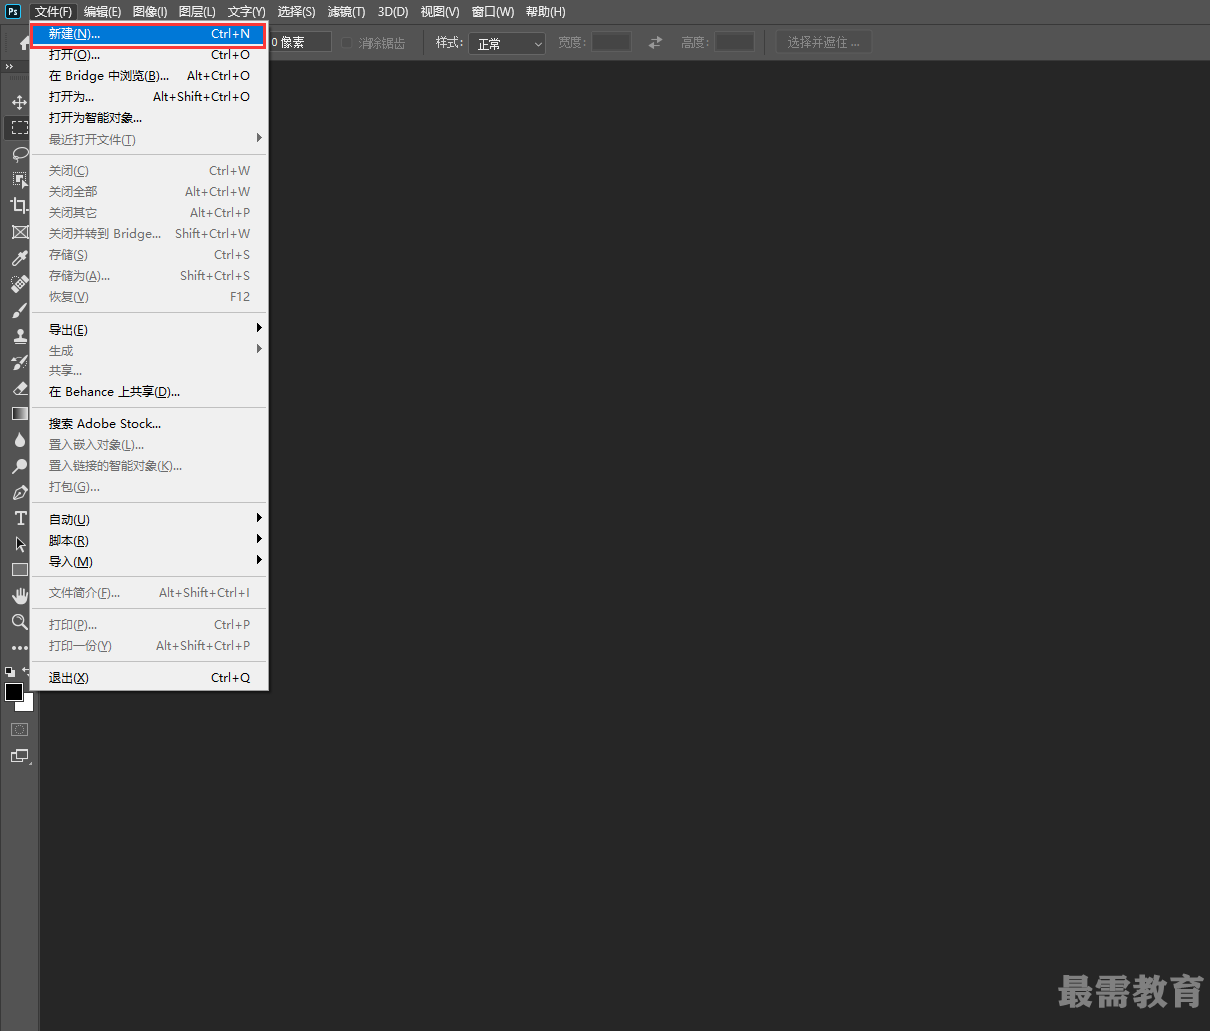Select the Gradient tool
Viewport: 1210px width, 1031px height.
[x=19, y=414]
